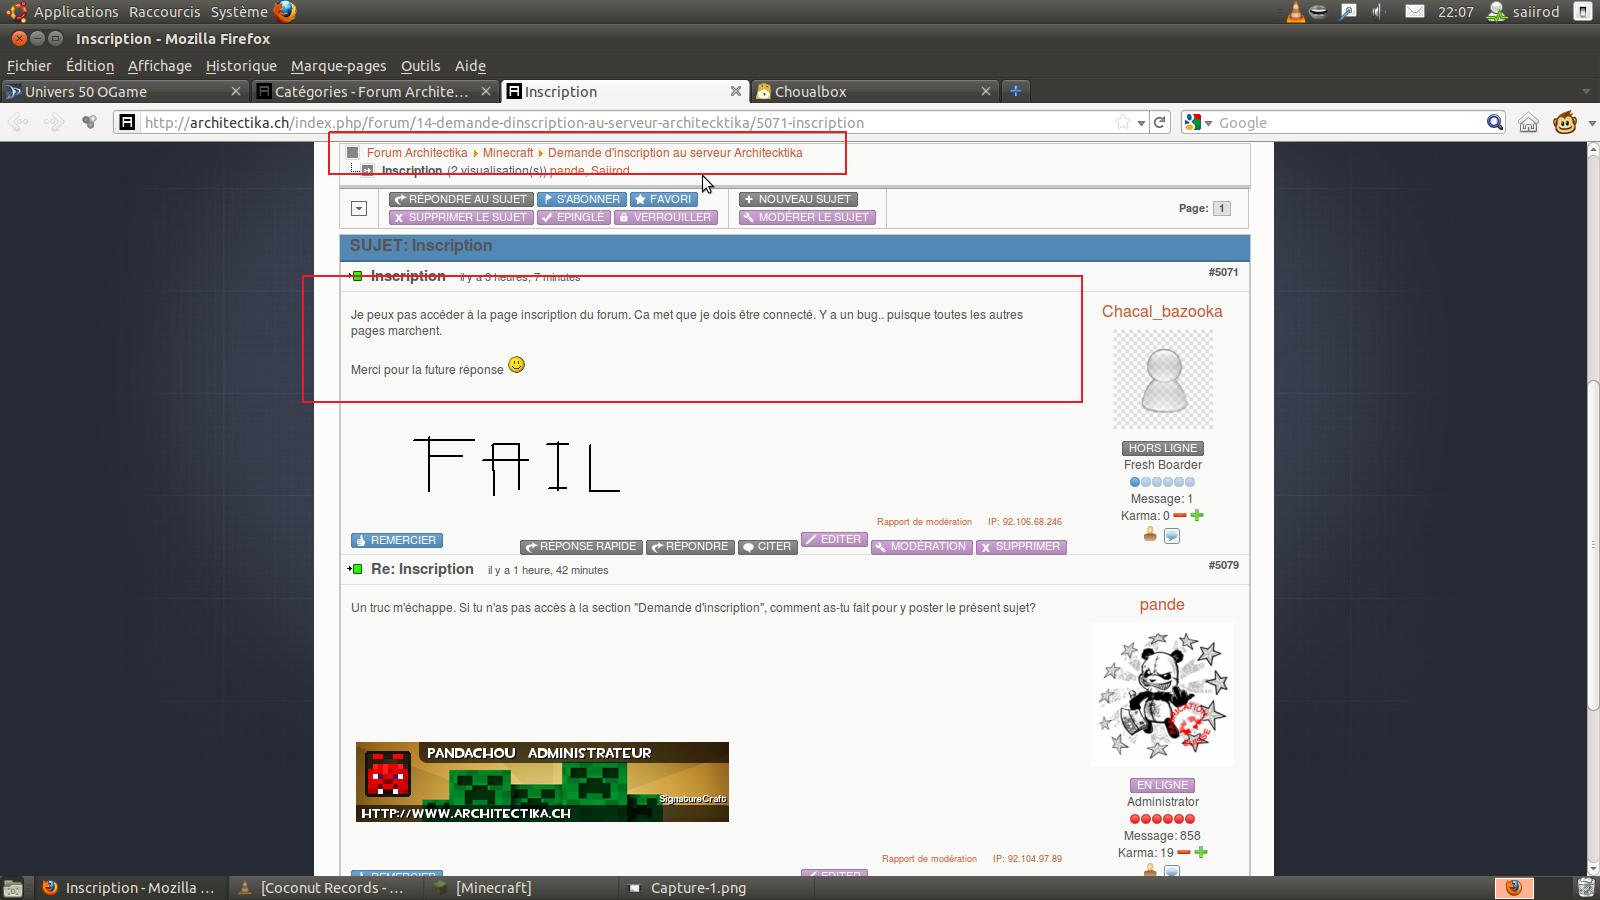The height and width of the screenshot is (900, 1600).
Task: Open the trash icon in bottom panel
Action: tap(1586, 888)
